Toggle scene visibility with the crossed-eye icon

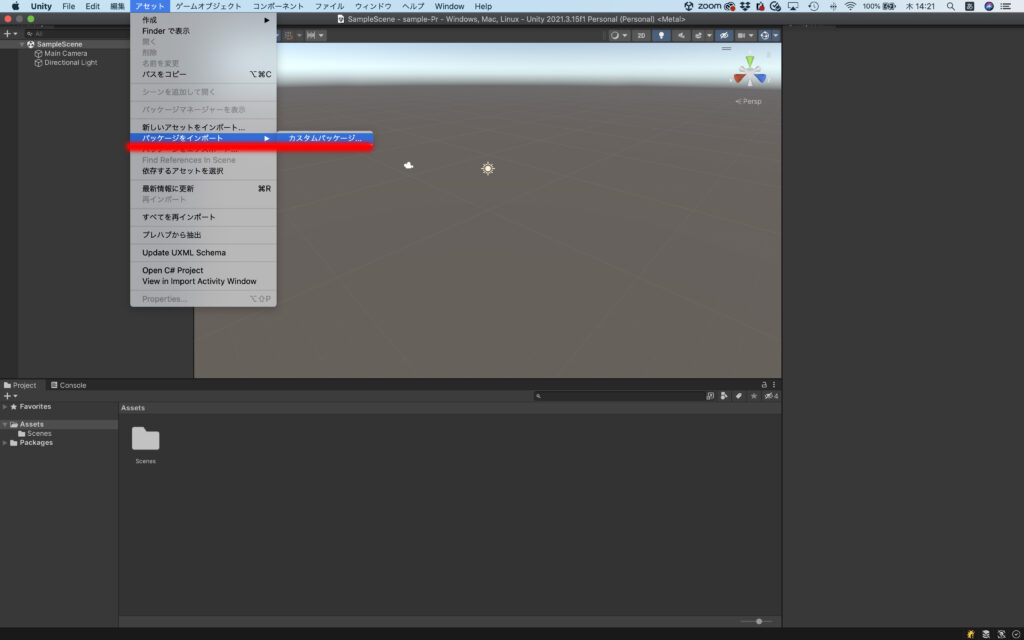click(724, 35)
